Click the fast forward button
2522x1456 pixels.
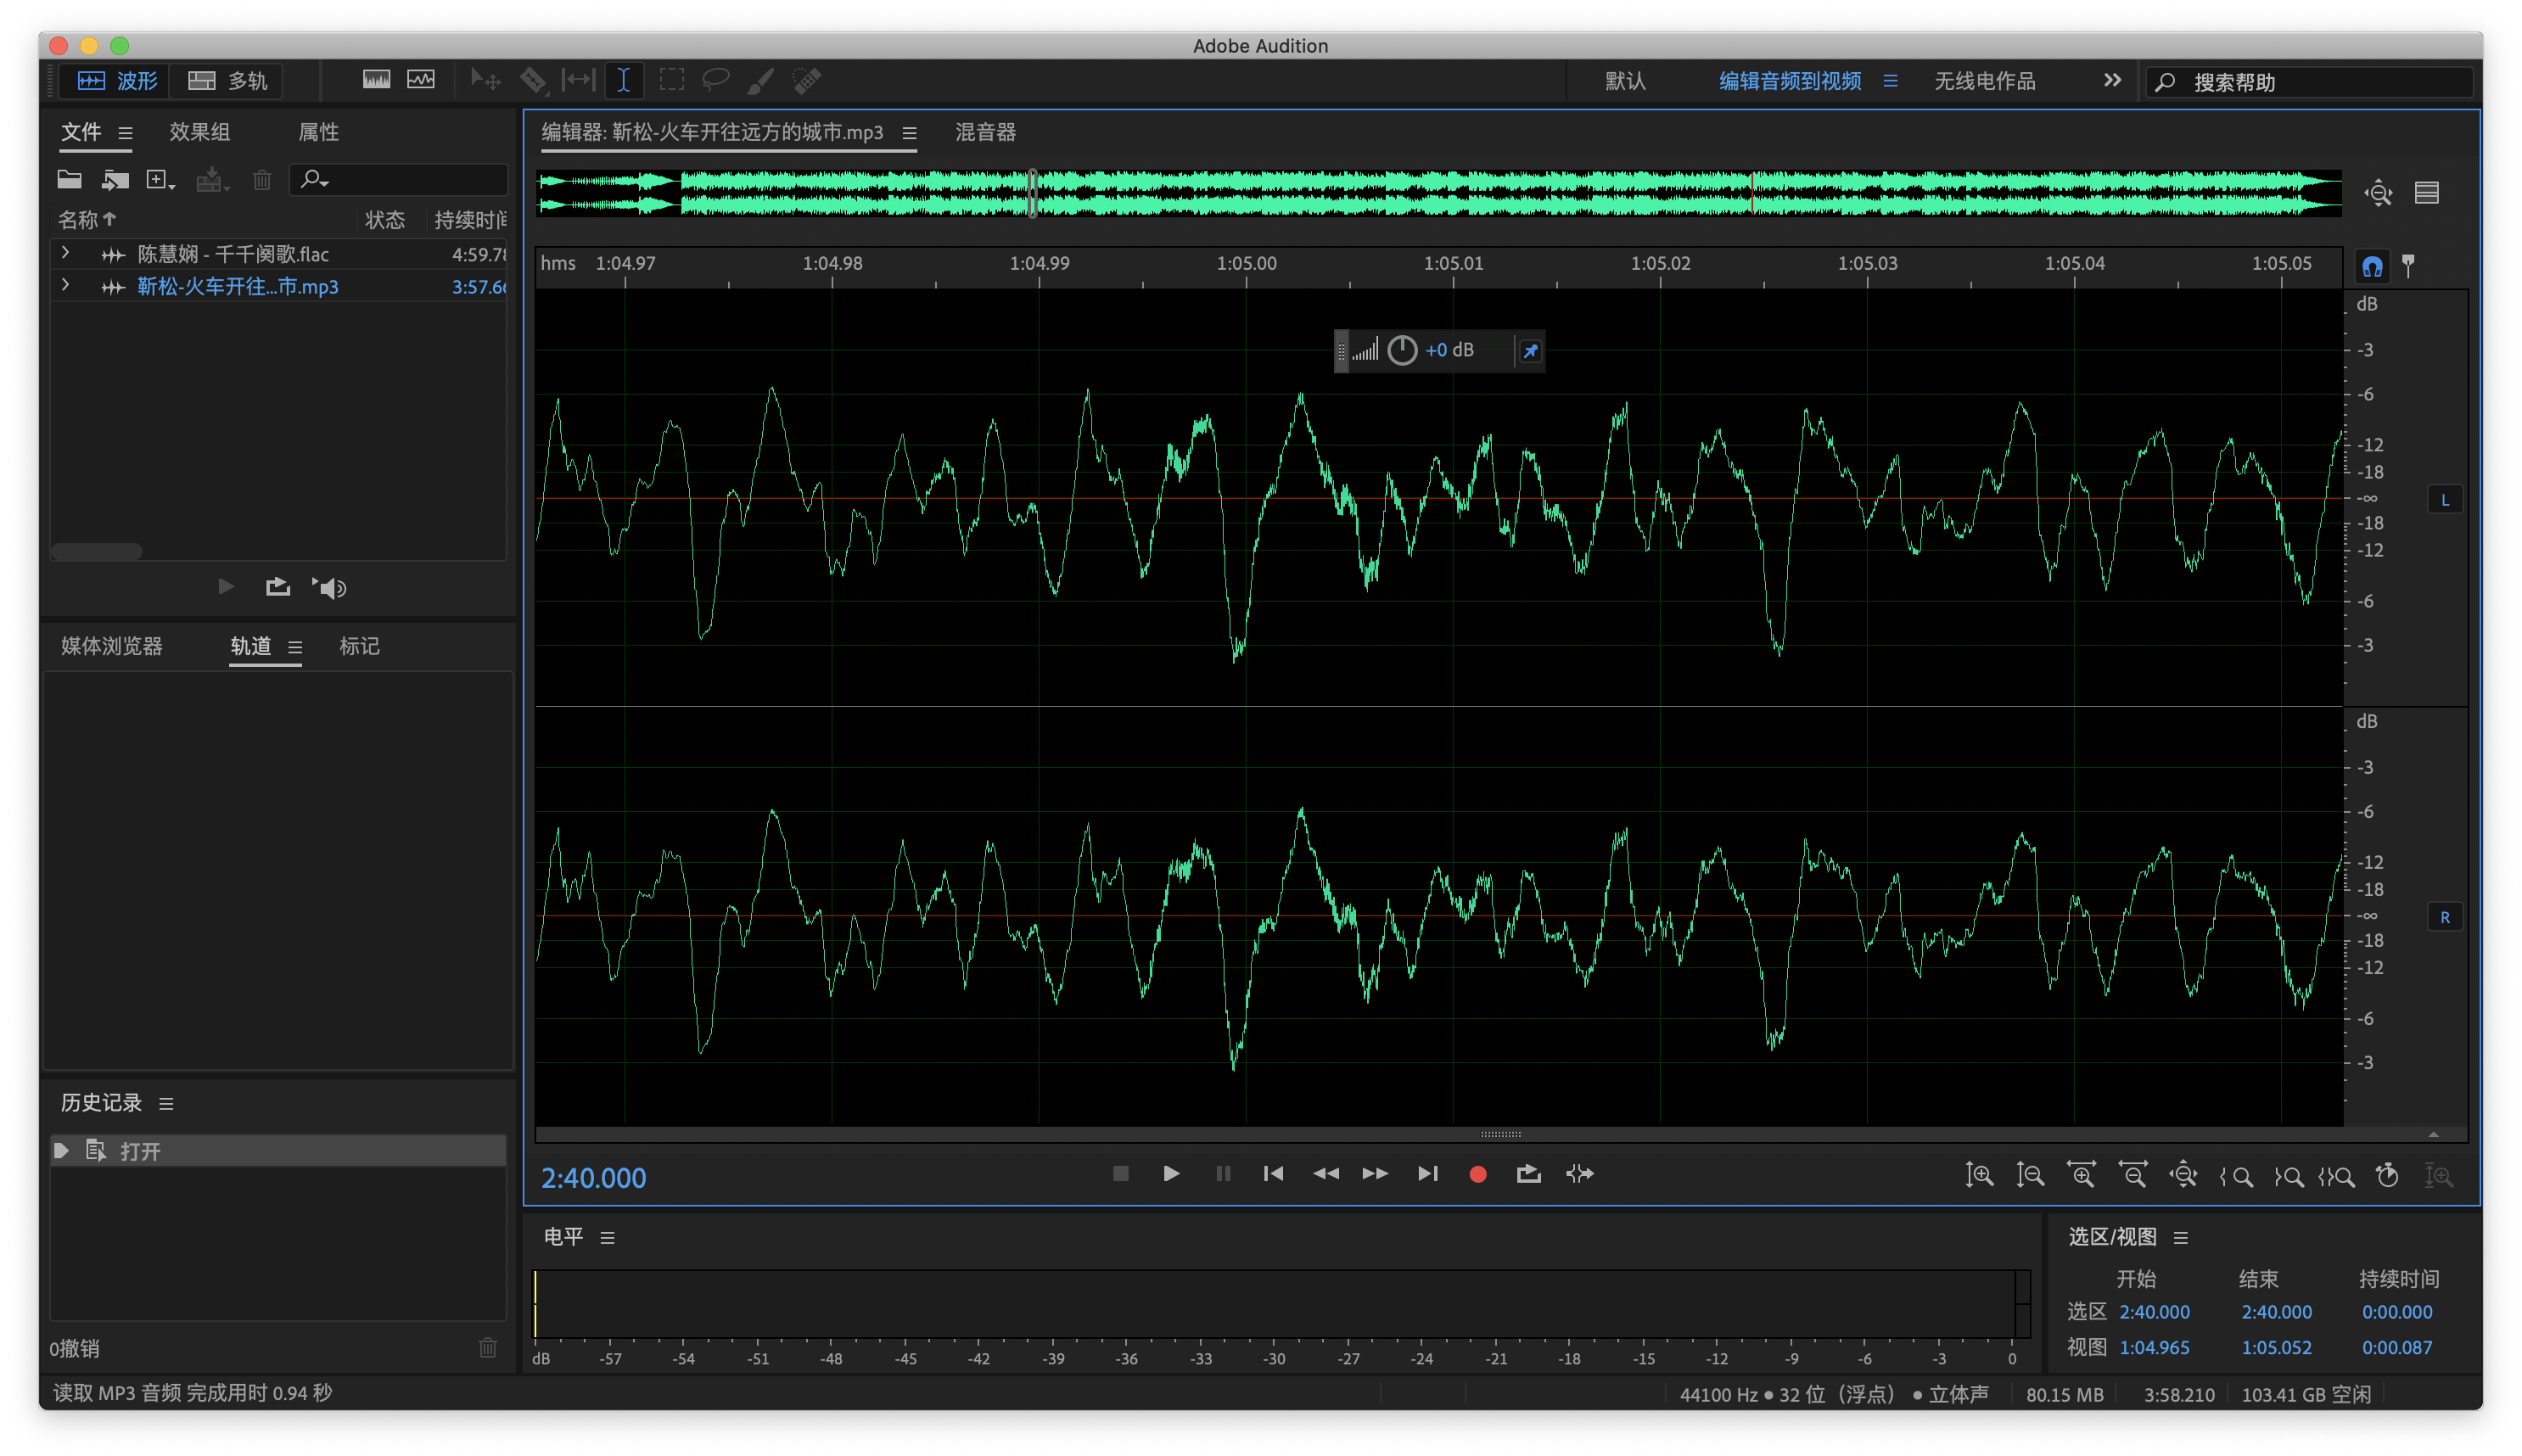1375,1174
